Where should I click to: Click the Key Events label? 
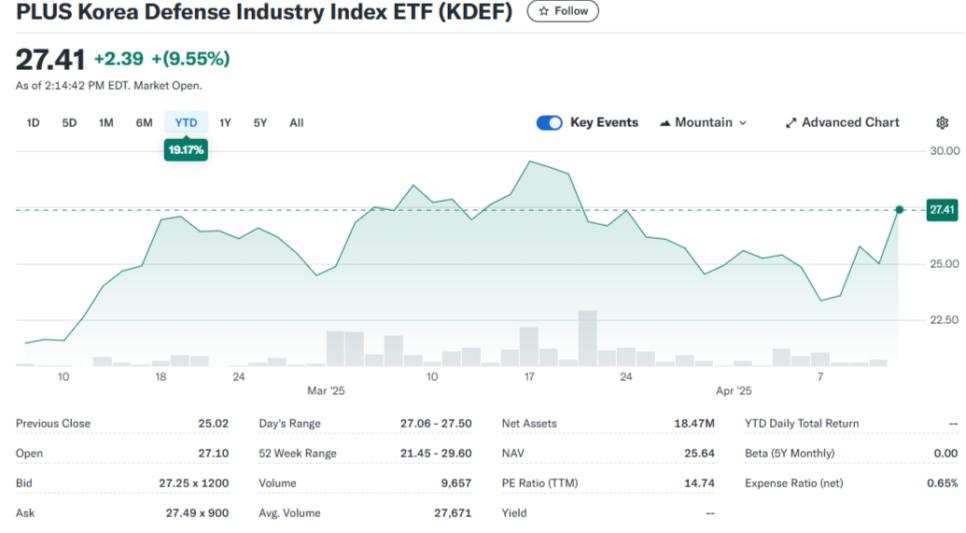tap(604, 122)
